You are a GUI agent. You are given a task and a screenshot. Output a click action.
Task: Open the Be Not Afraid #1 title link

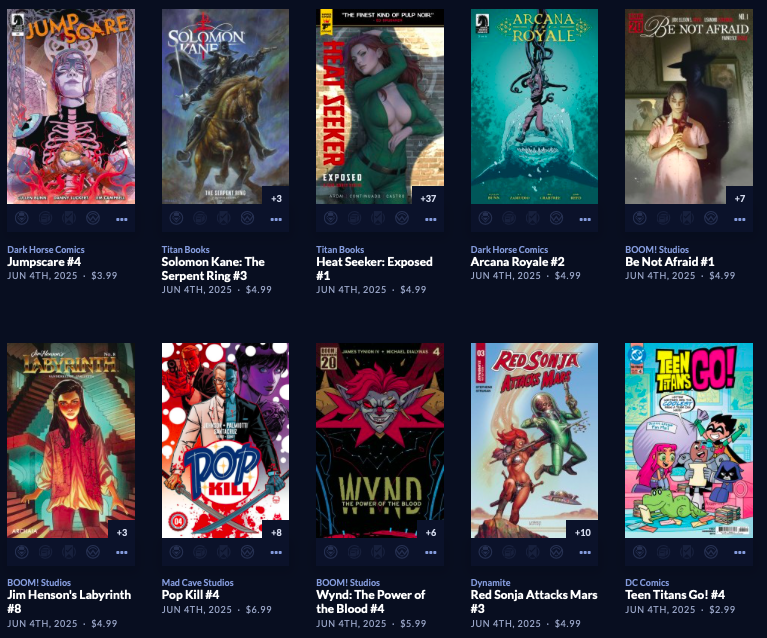[x=670, y=262]
